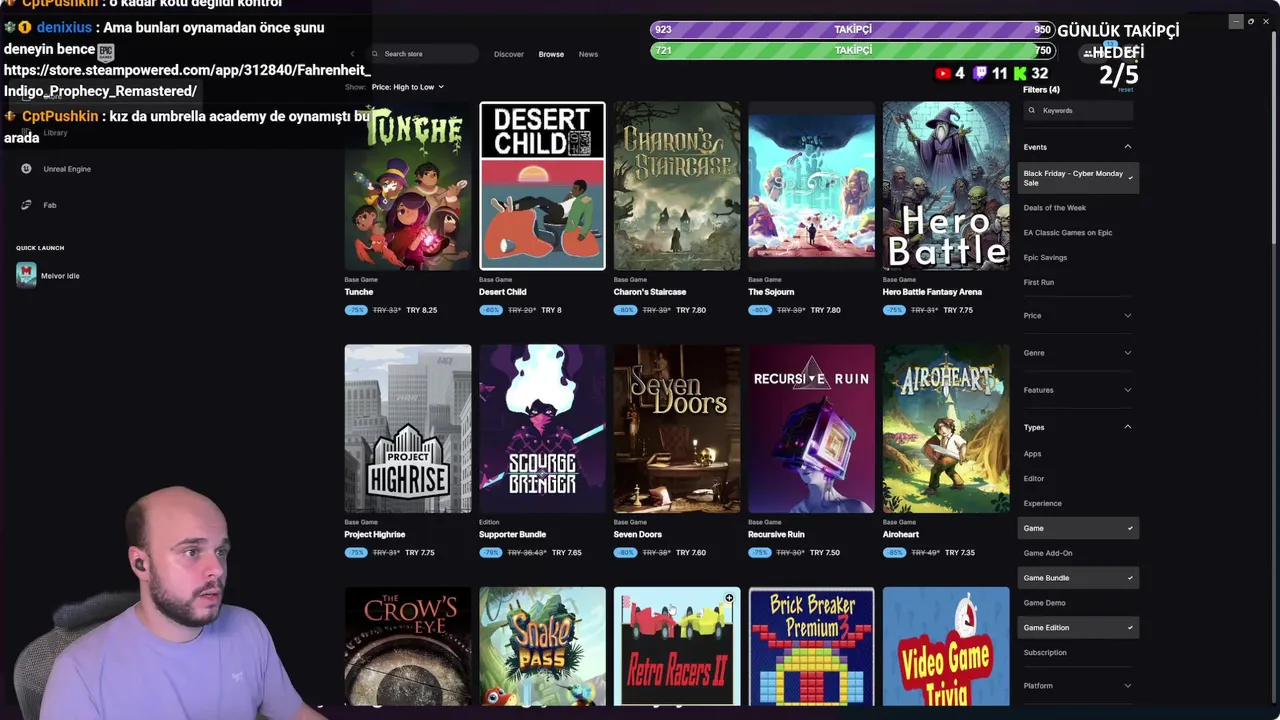The height and width of the screenshot is (720, 1280).
Task: Open the Airoheart cover thumbnail
Action: 946,429
